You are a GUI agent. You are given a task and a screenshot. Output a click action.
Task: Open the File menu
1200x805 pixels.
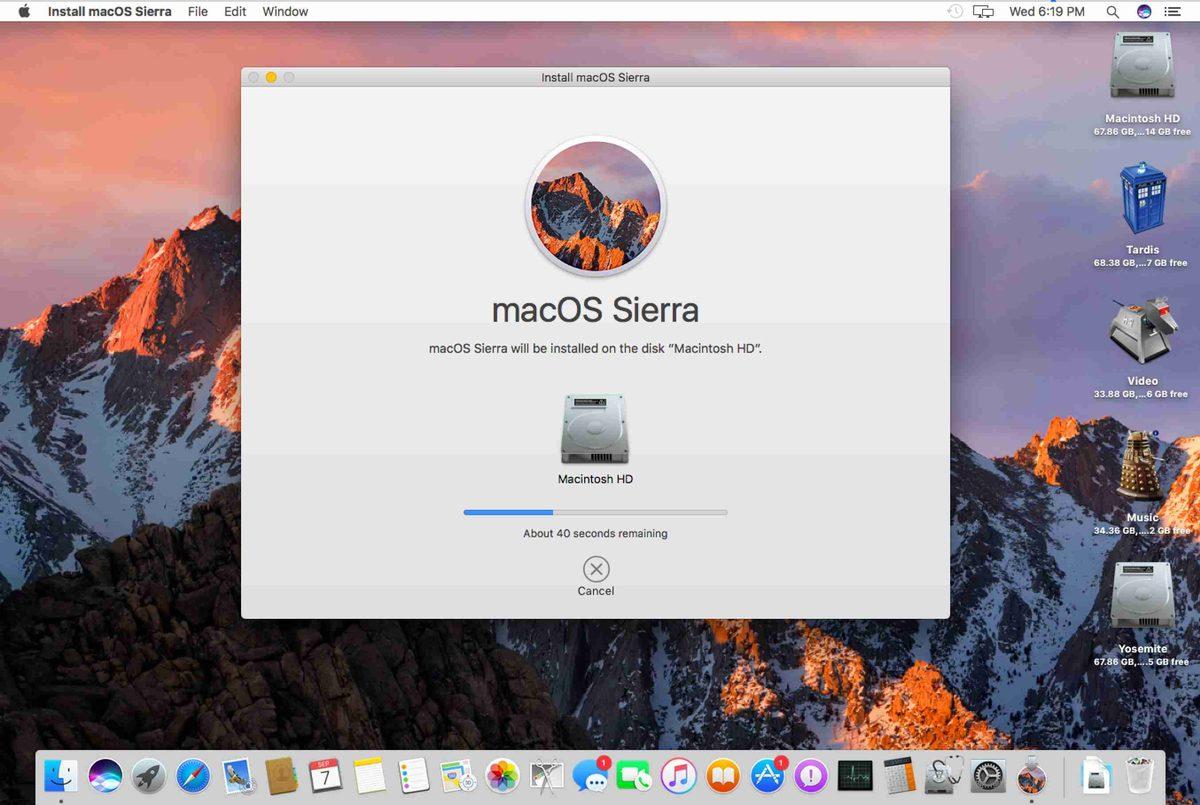pos(197,11)
